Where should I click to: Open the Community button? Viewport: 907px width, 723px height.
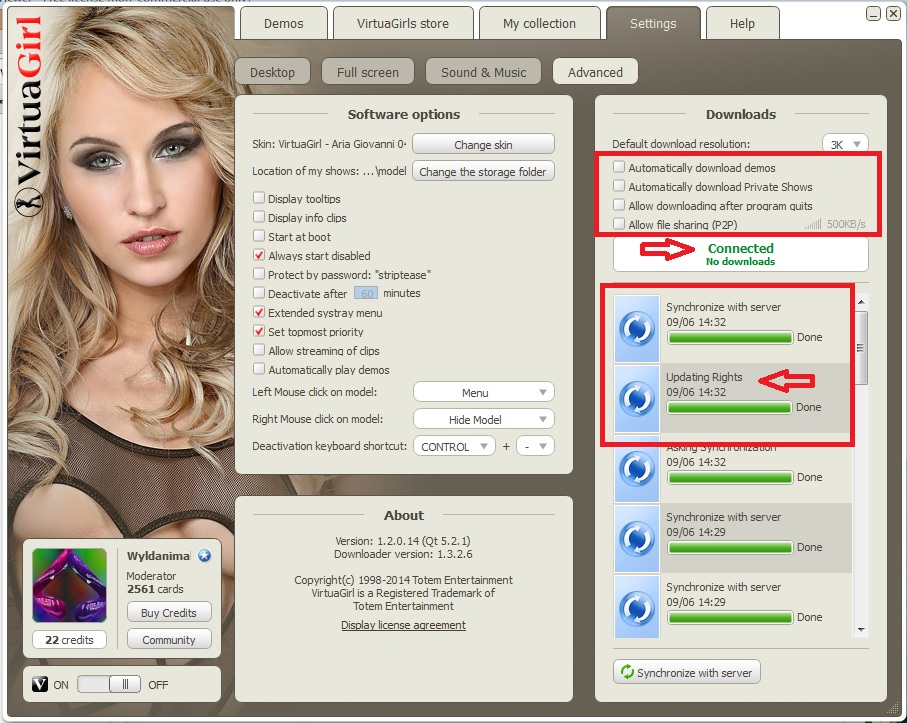[169, 640]
